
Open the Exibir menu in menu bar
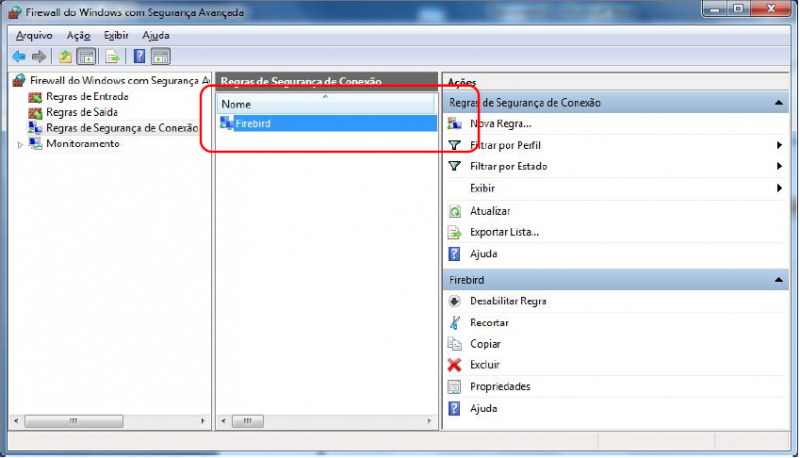tap(116, 36)
